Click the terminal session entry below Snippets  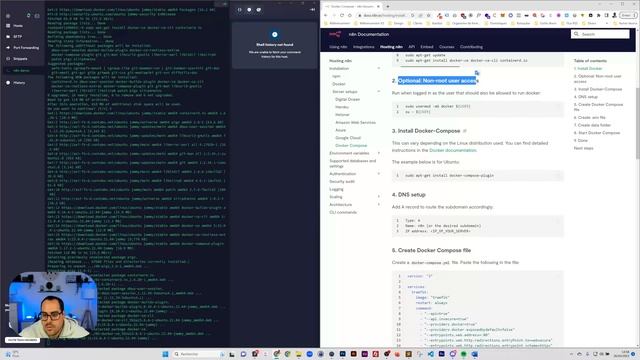click(x=21, y=71)
